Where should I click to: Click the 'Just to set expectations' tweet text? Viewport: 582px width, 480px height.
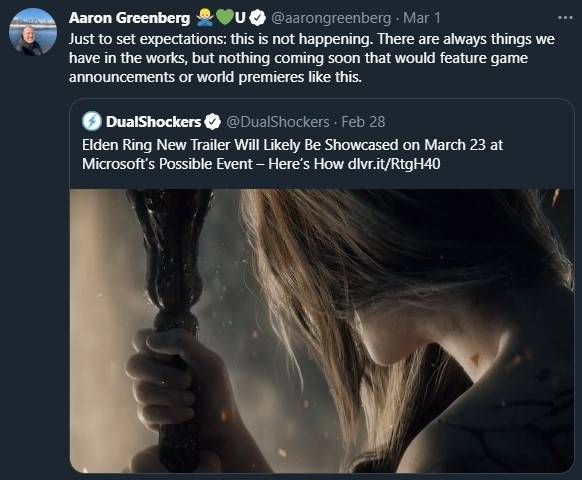coord(312,58)
